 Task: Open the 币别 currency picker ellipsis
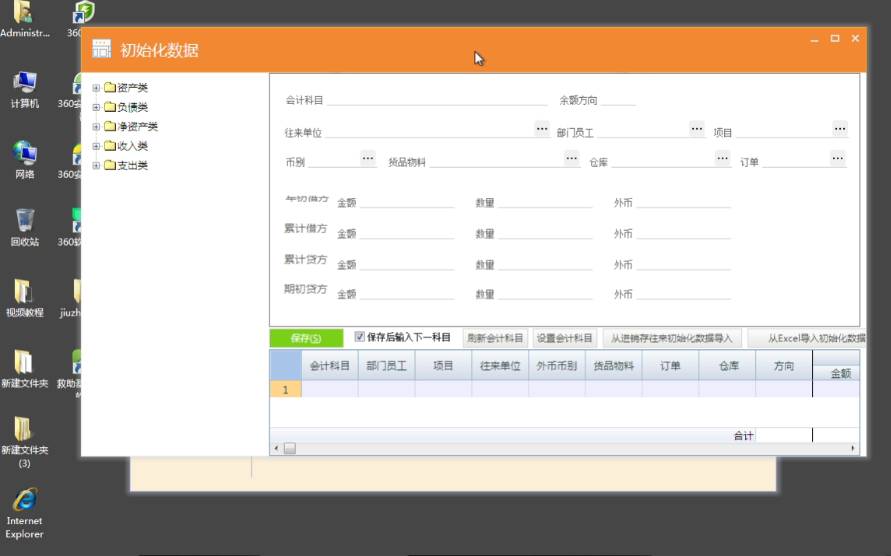[367, 158]
